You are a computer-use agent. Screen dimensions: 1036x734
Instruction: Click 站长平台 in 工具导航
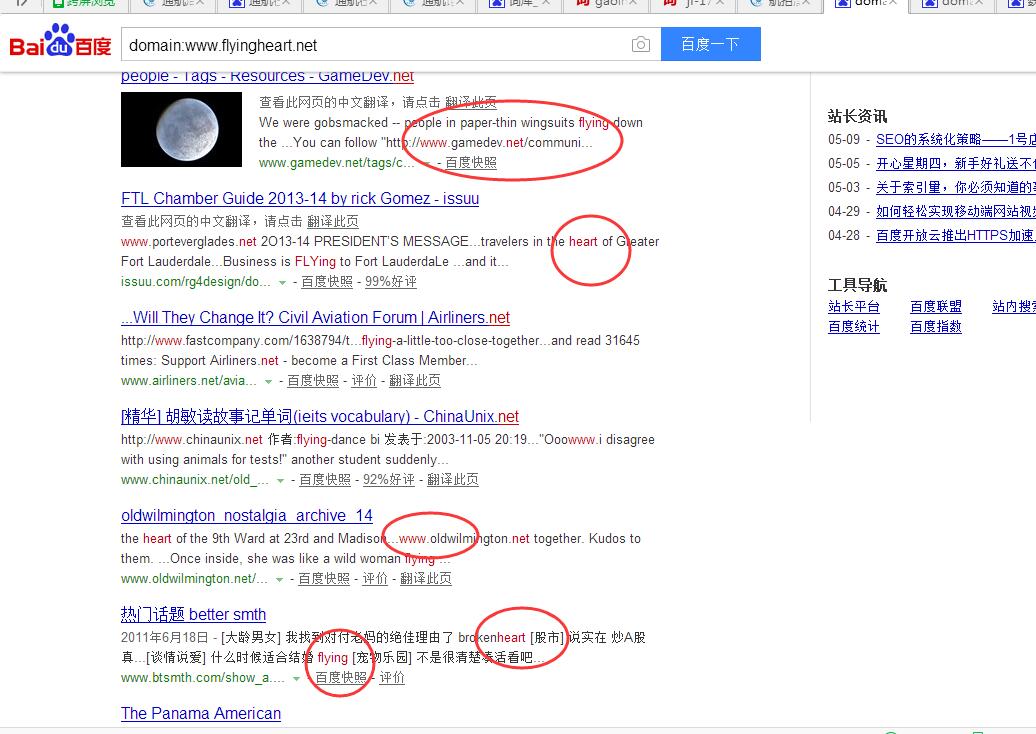point(854,307)
